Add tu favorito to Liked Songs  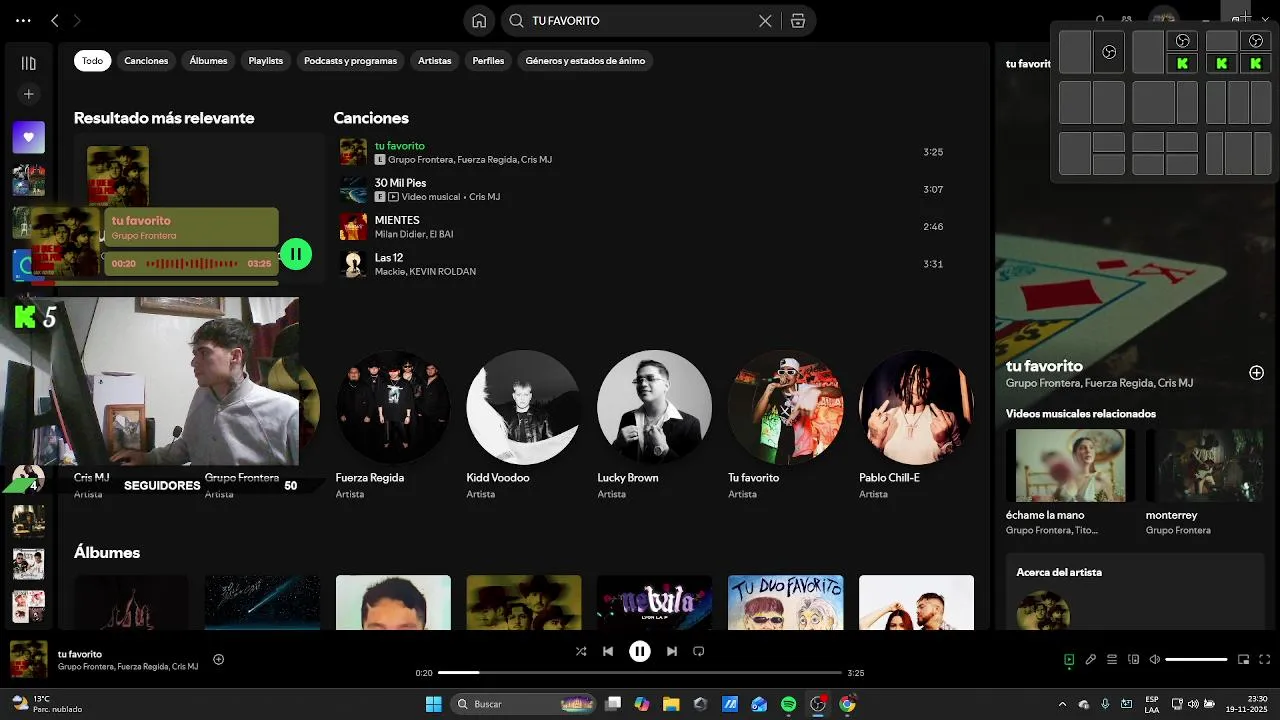click(218, 659)
